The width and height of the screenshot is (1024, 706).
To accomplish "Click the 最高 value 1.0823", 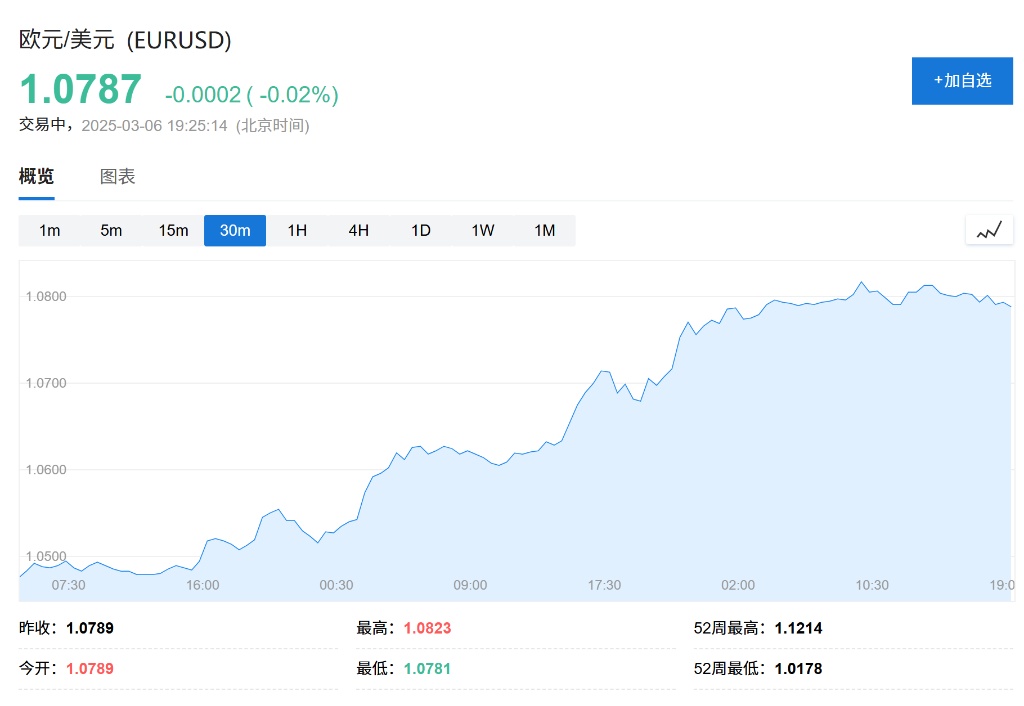I will [x=427, y=629].
